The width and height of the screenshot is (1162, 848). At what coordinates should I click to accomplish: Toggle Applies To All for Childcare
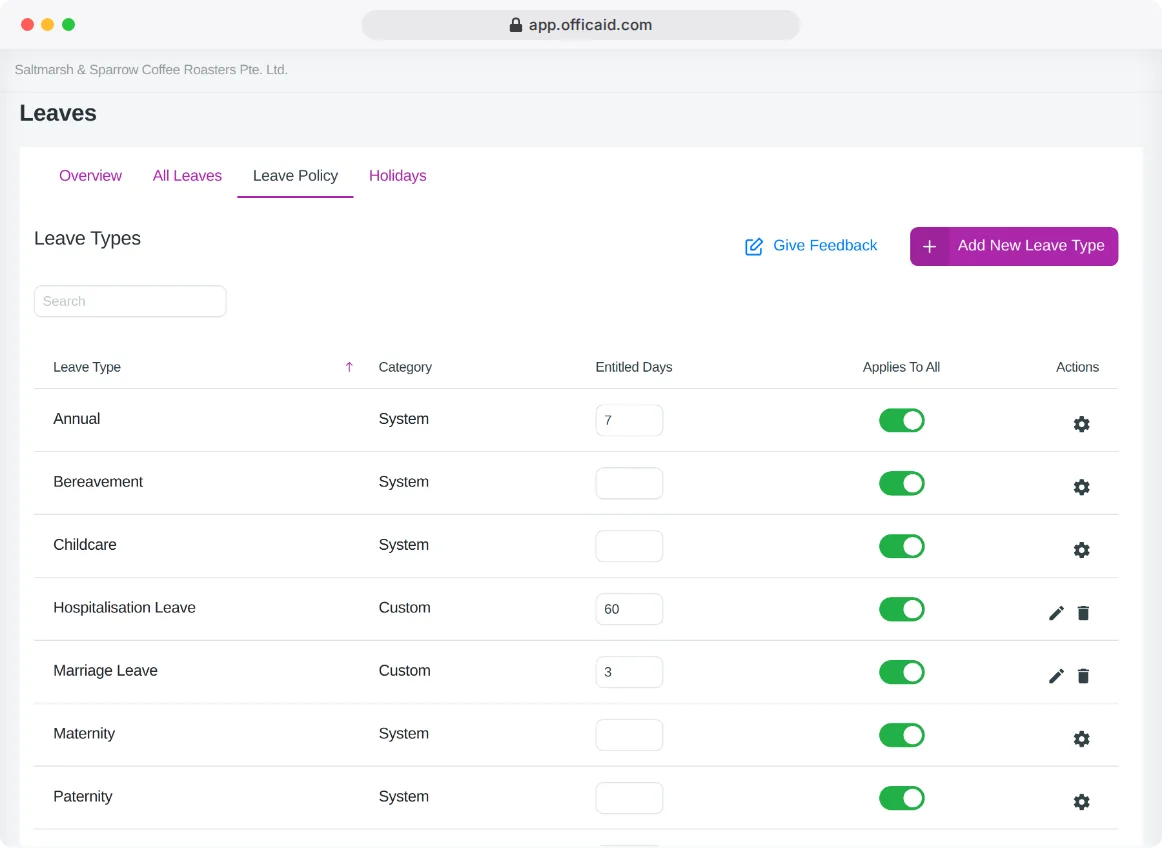pyautogui.click(x=901, y=546)
